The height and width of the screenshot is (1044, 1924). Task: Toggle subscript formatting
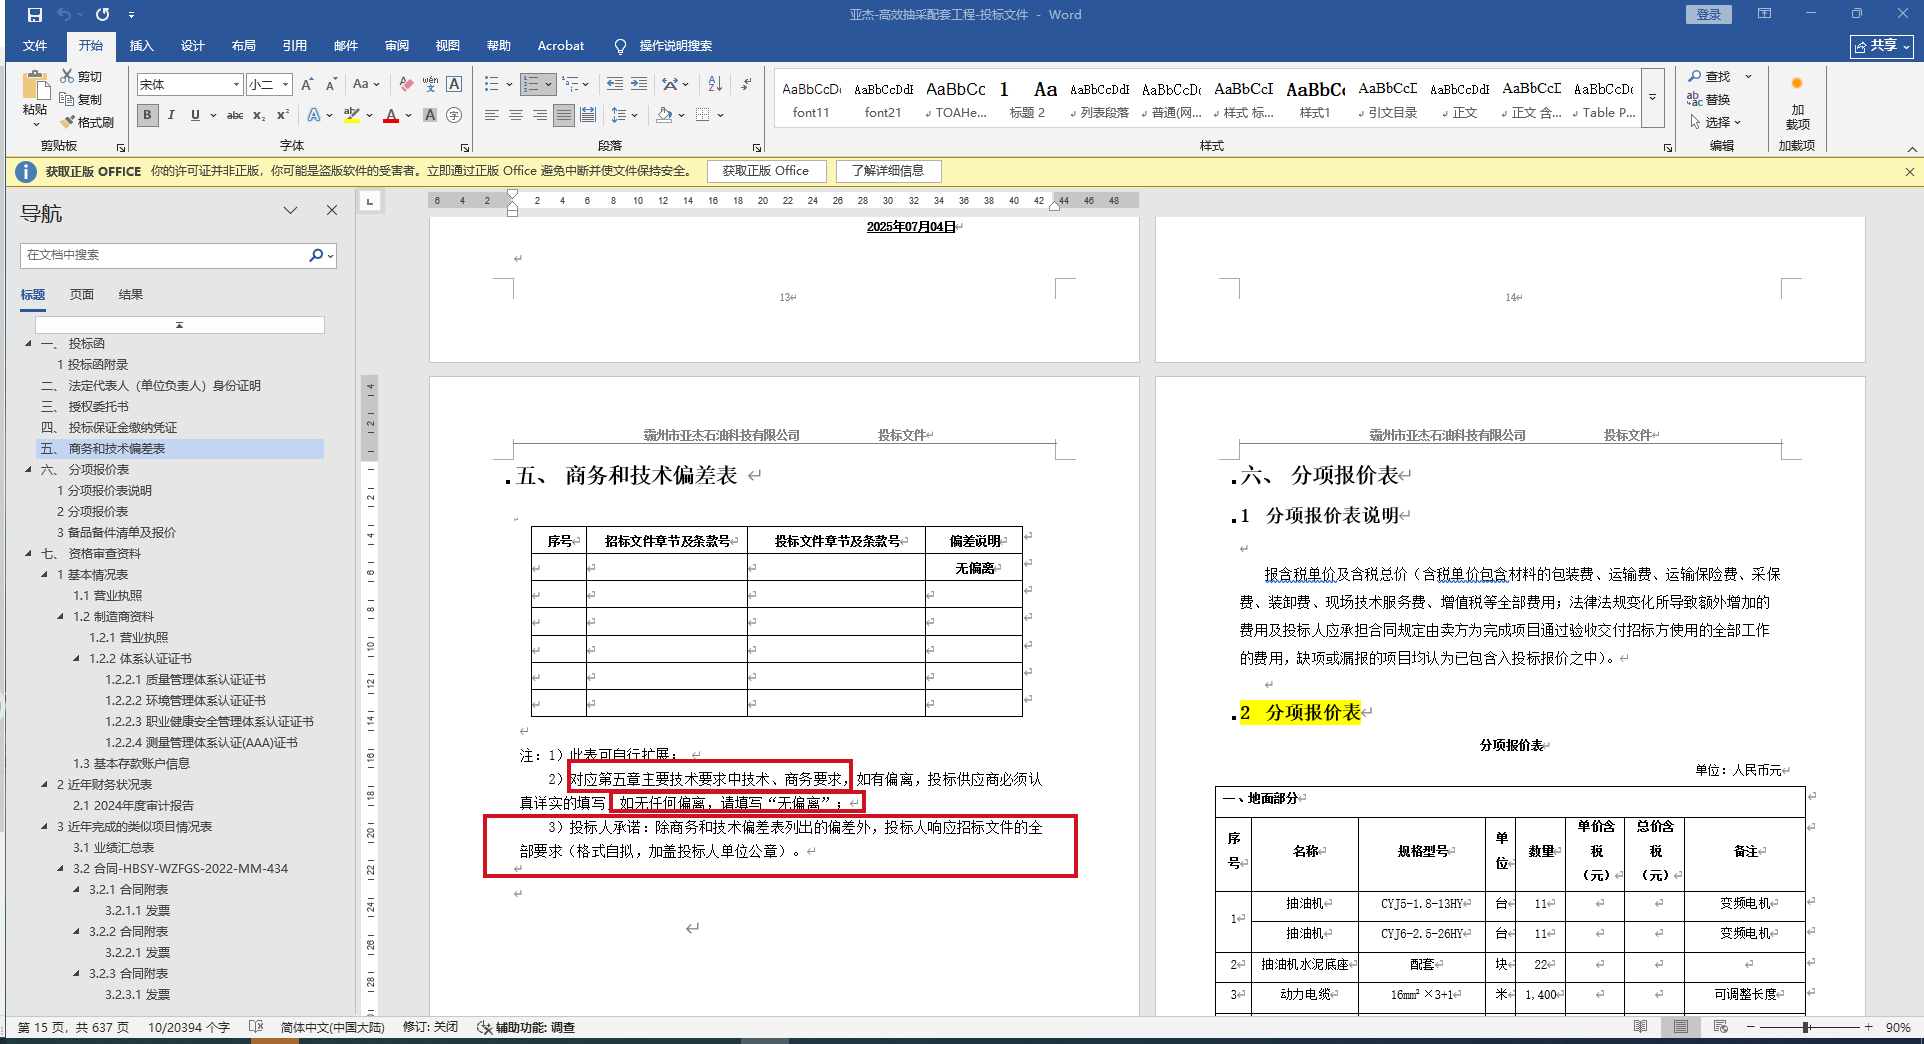(x=259, y=115)
